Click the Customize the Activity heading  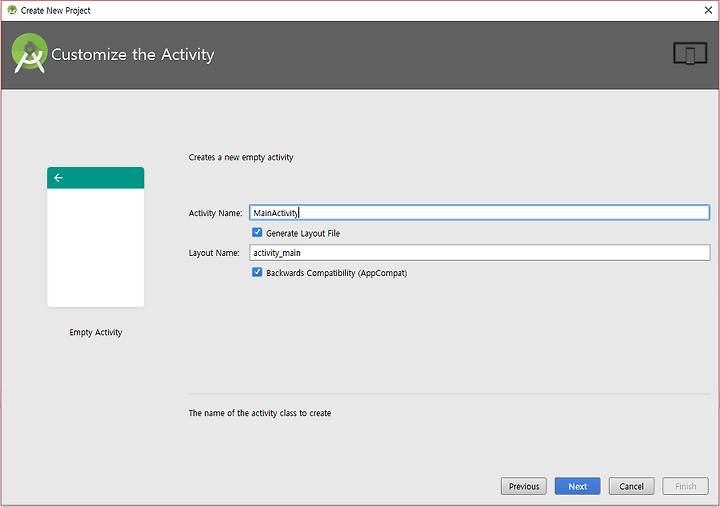(133, 55)
